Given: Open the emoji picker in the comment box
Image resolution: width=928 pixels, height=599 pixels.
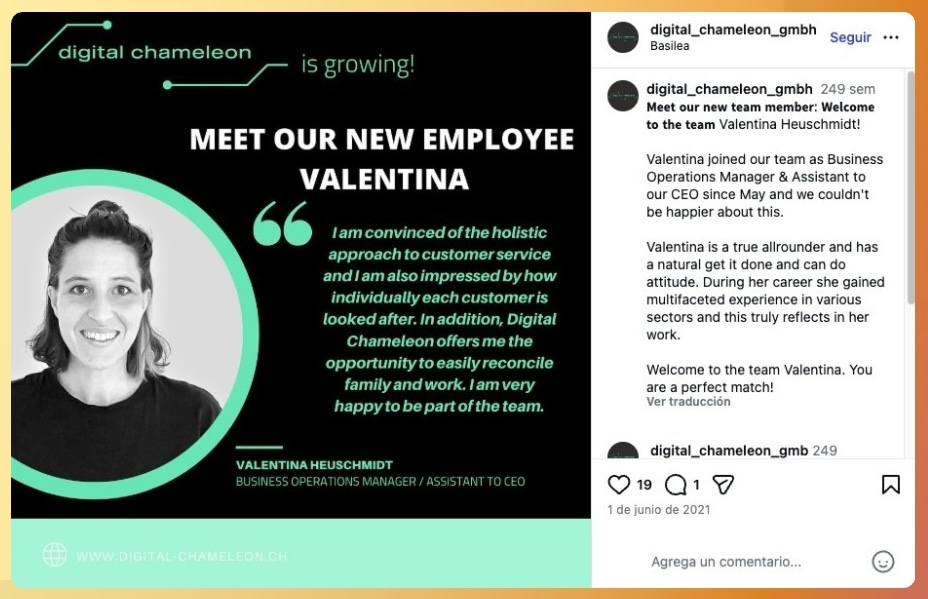Looking at the screenshot, I should coord(882,562).
